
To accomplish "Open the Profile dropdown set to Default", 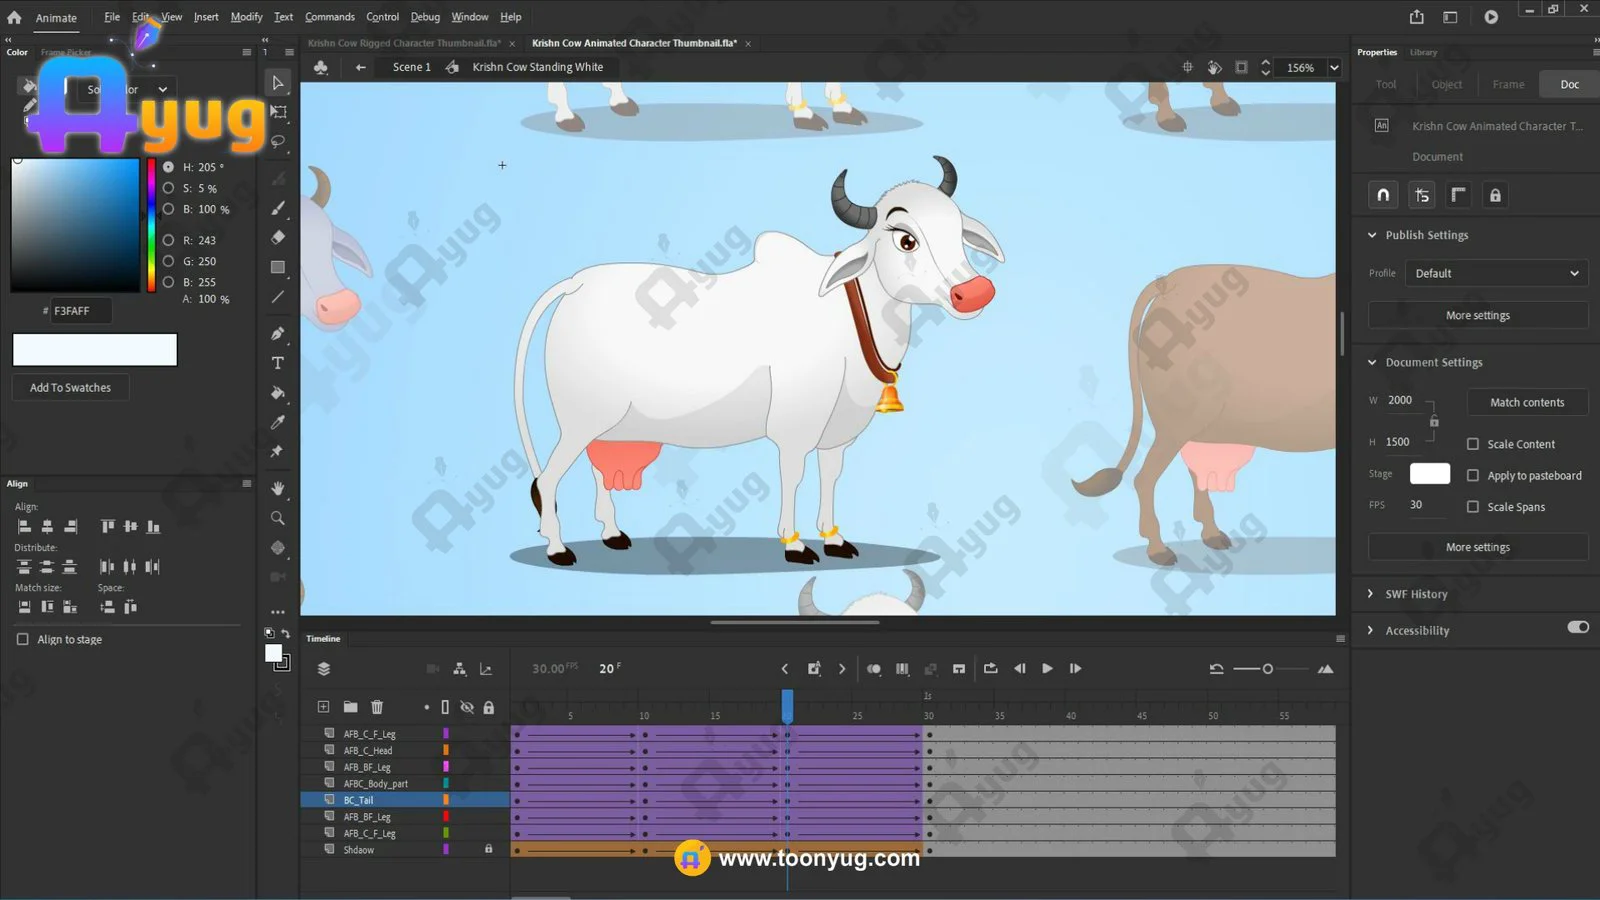I will pyautogui.click(x=1495, y=273).
